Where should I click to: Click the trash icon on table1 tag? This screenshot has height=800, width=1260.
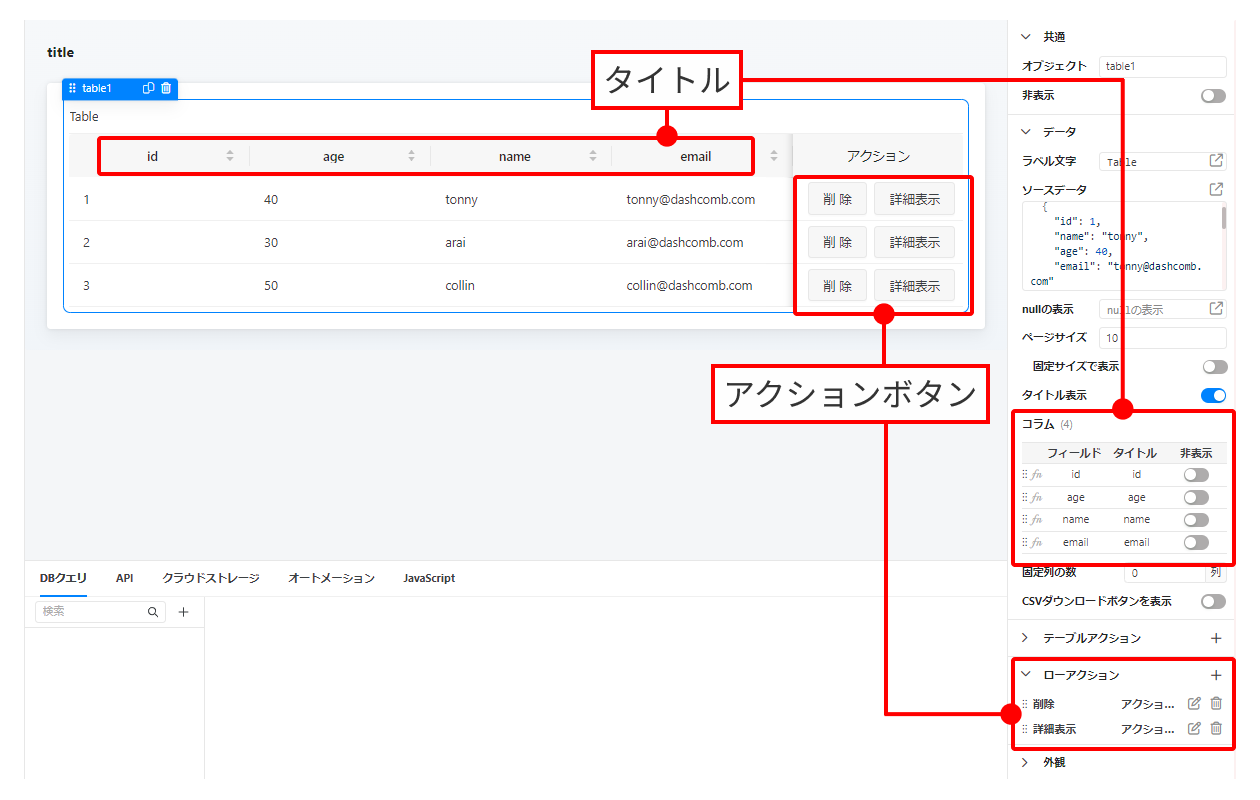point(166,88)
